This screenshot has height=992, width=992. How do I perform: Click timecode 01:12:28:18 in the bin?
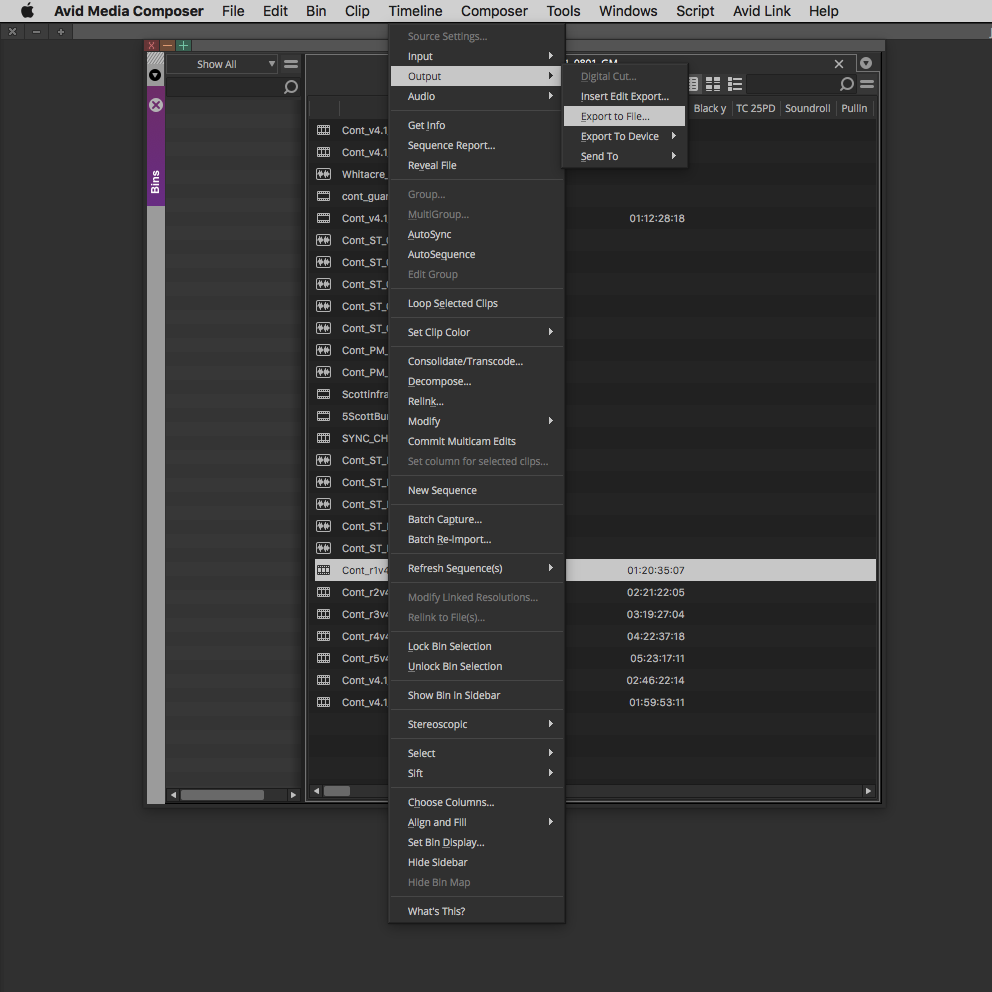(657, 218)
